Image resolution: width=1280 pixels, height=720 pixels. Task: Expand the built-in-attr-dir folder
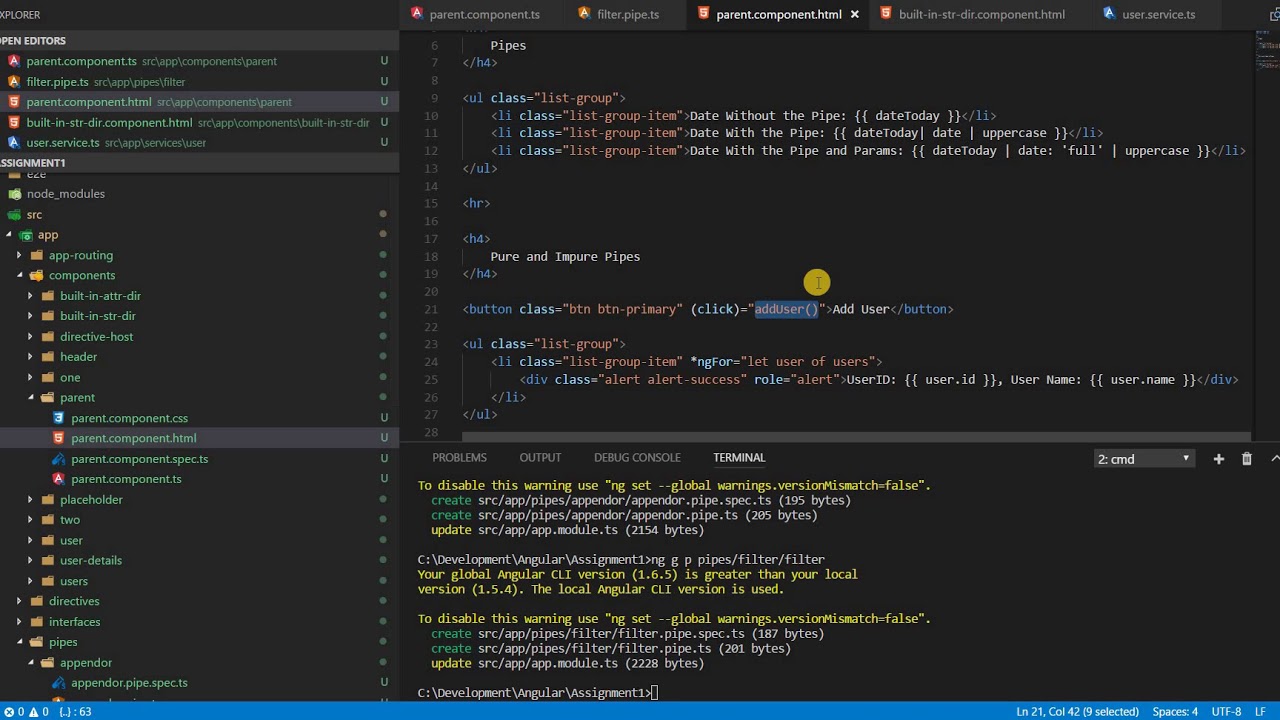click(x=30, y=296)
